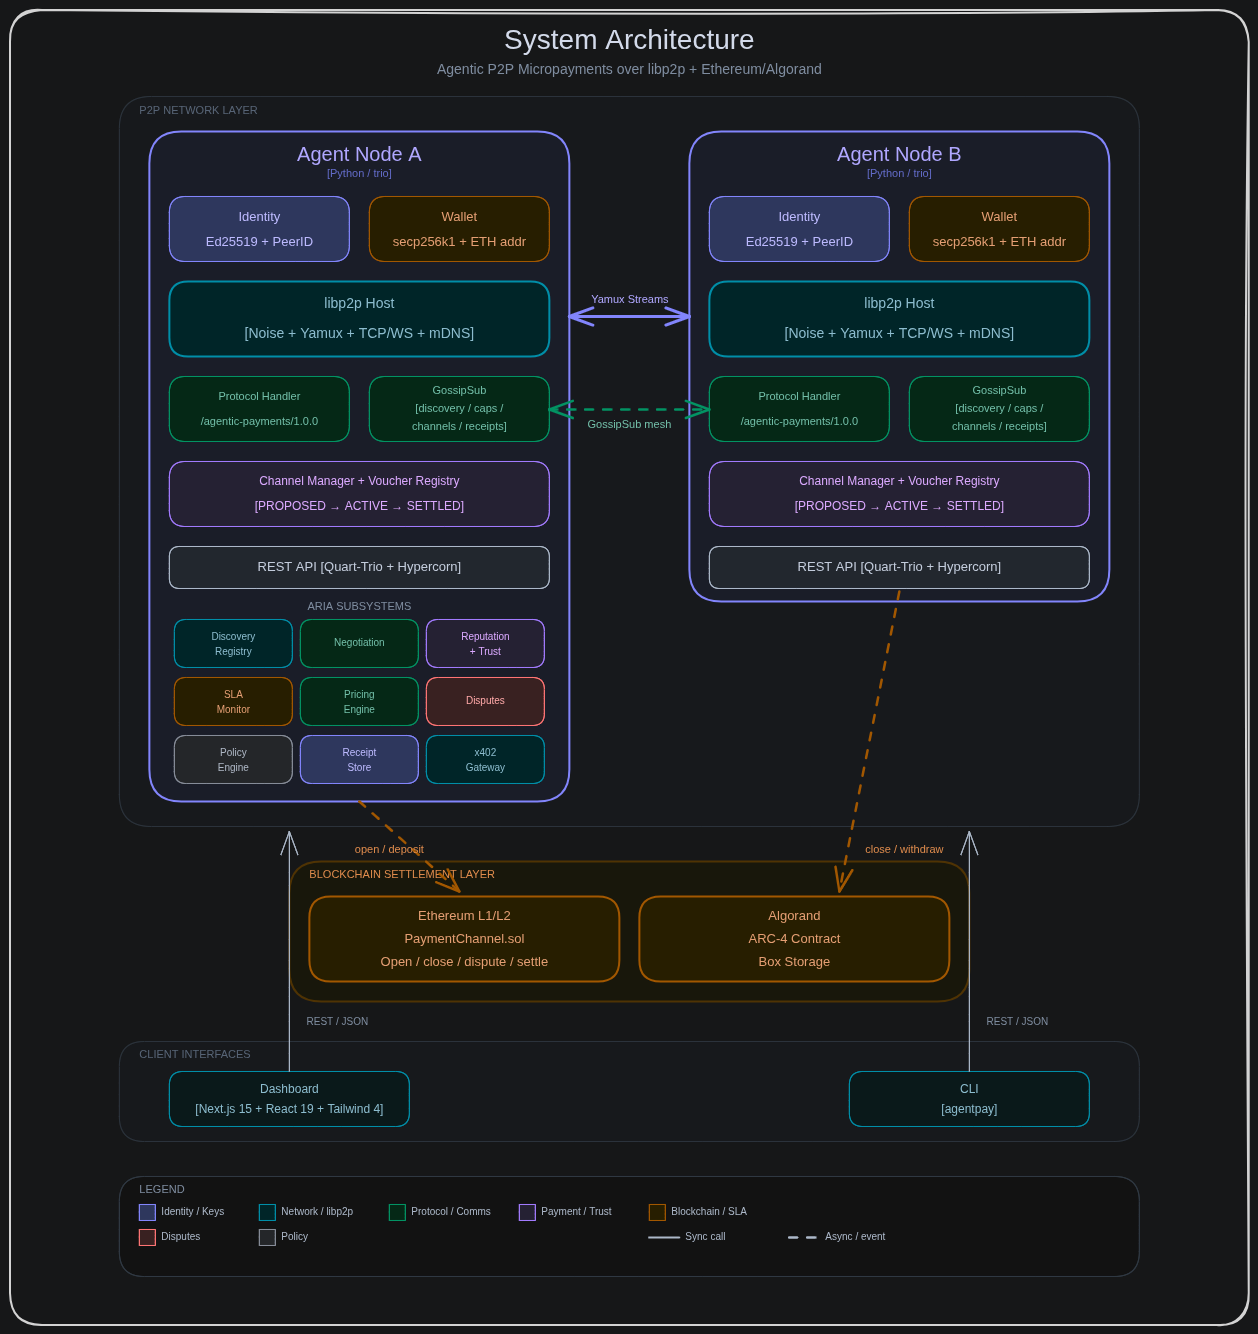Viewport: 1258px width, 1334px height.
Task: Click the Blockchain / SLA color swatch
Action: click(657, 1212)
